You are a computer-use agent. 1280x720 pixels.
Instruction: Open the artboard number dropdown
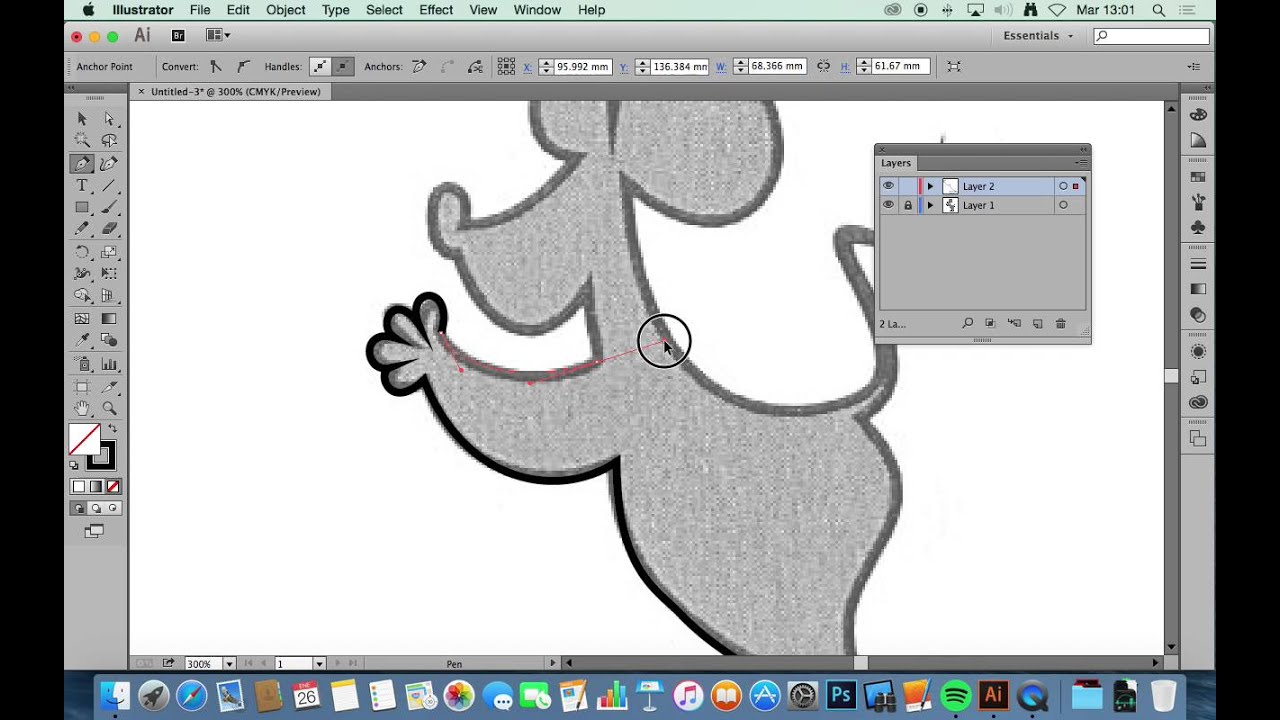click(319, 664)
